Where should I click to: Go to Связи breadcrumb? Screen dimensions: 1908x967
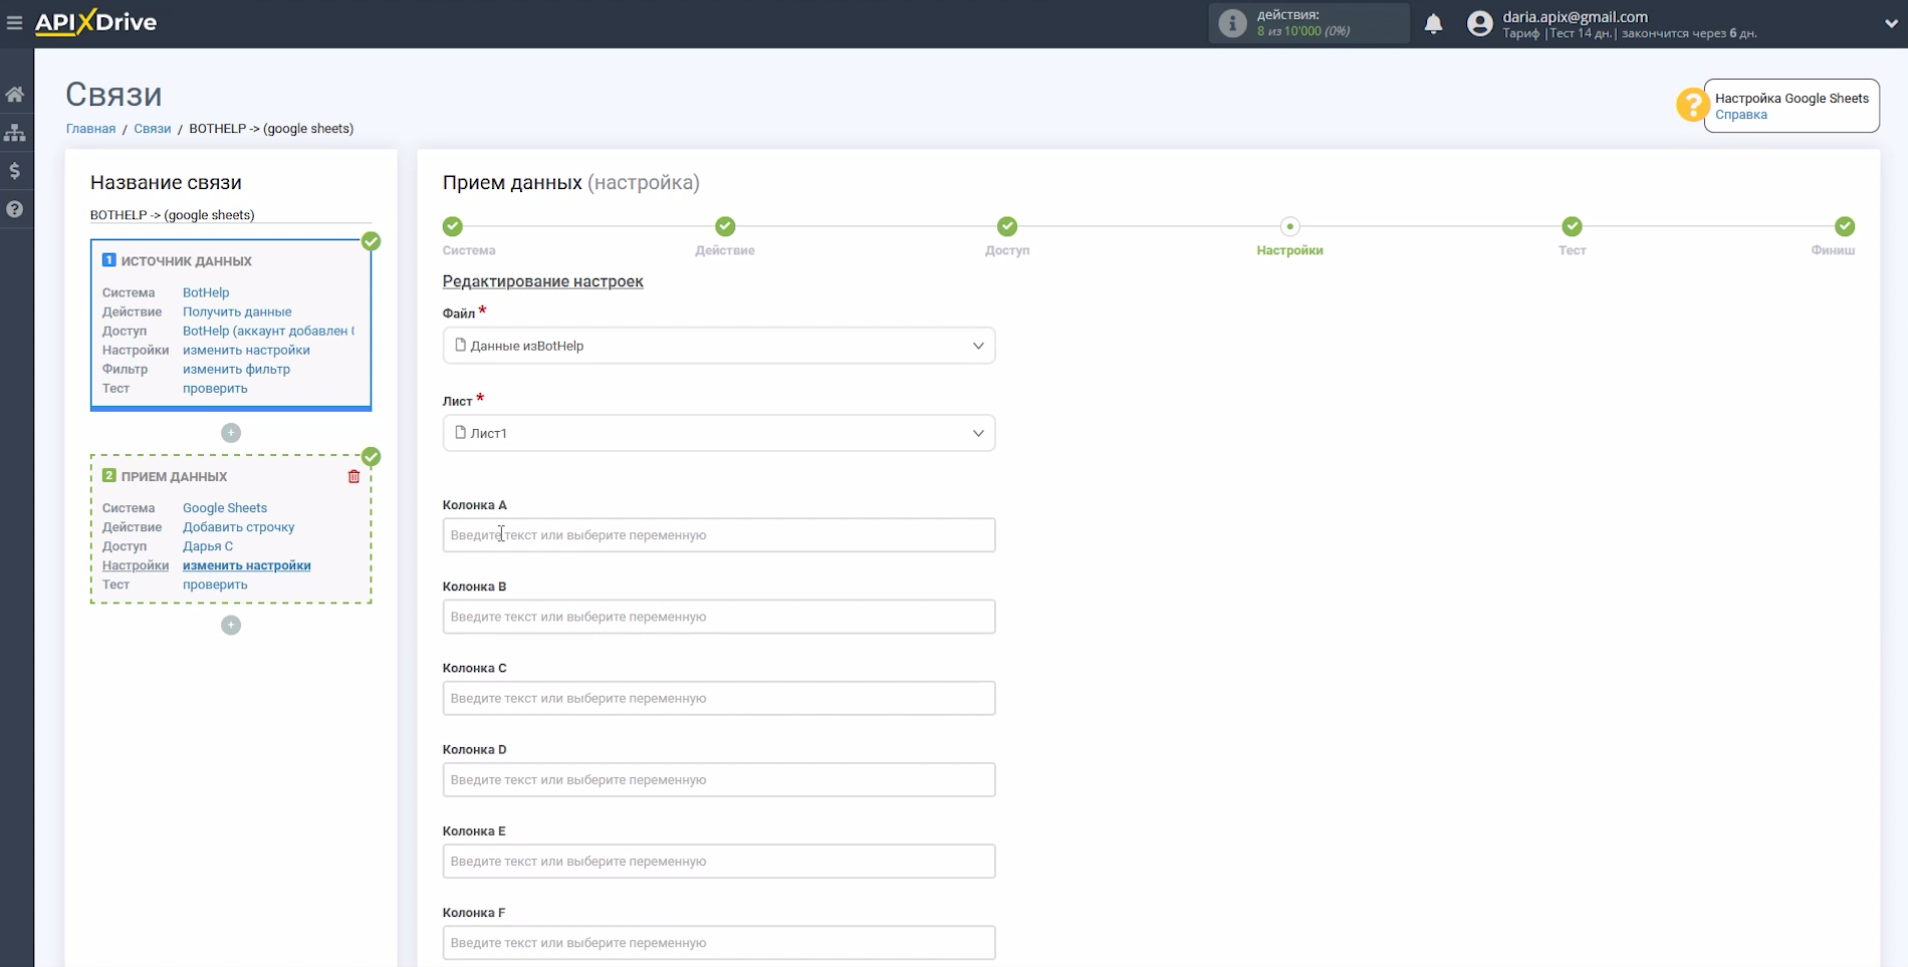tap(152, 128)
